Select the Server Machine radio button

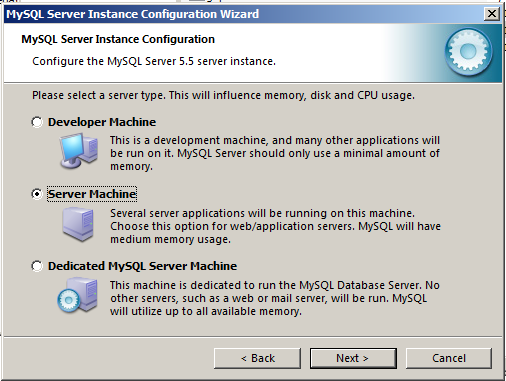37,194
